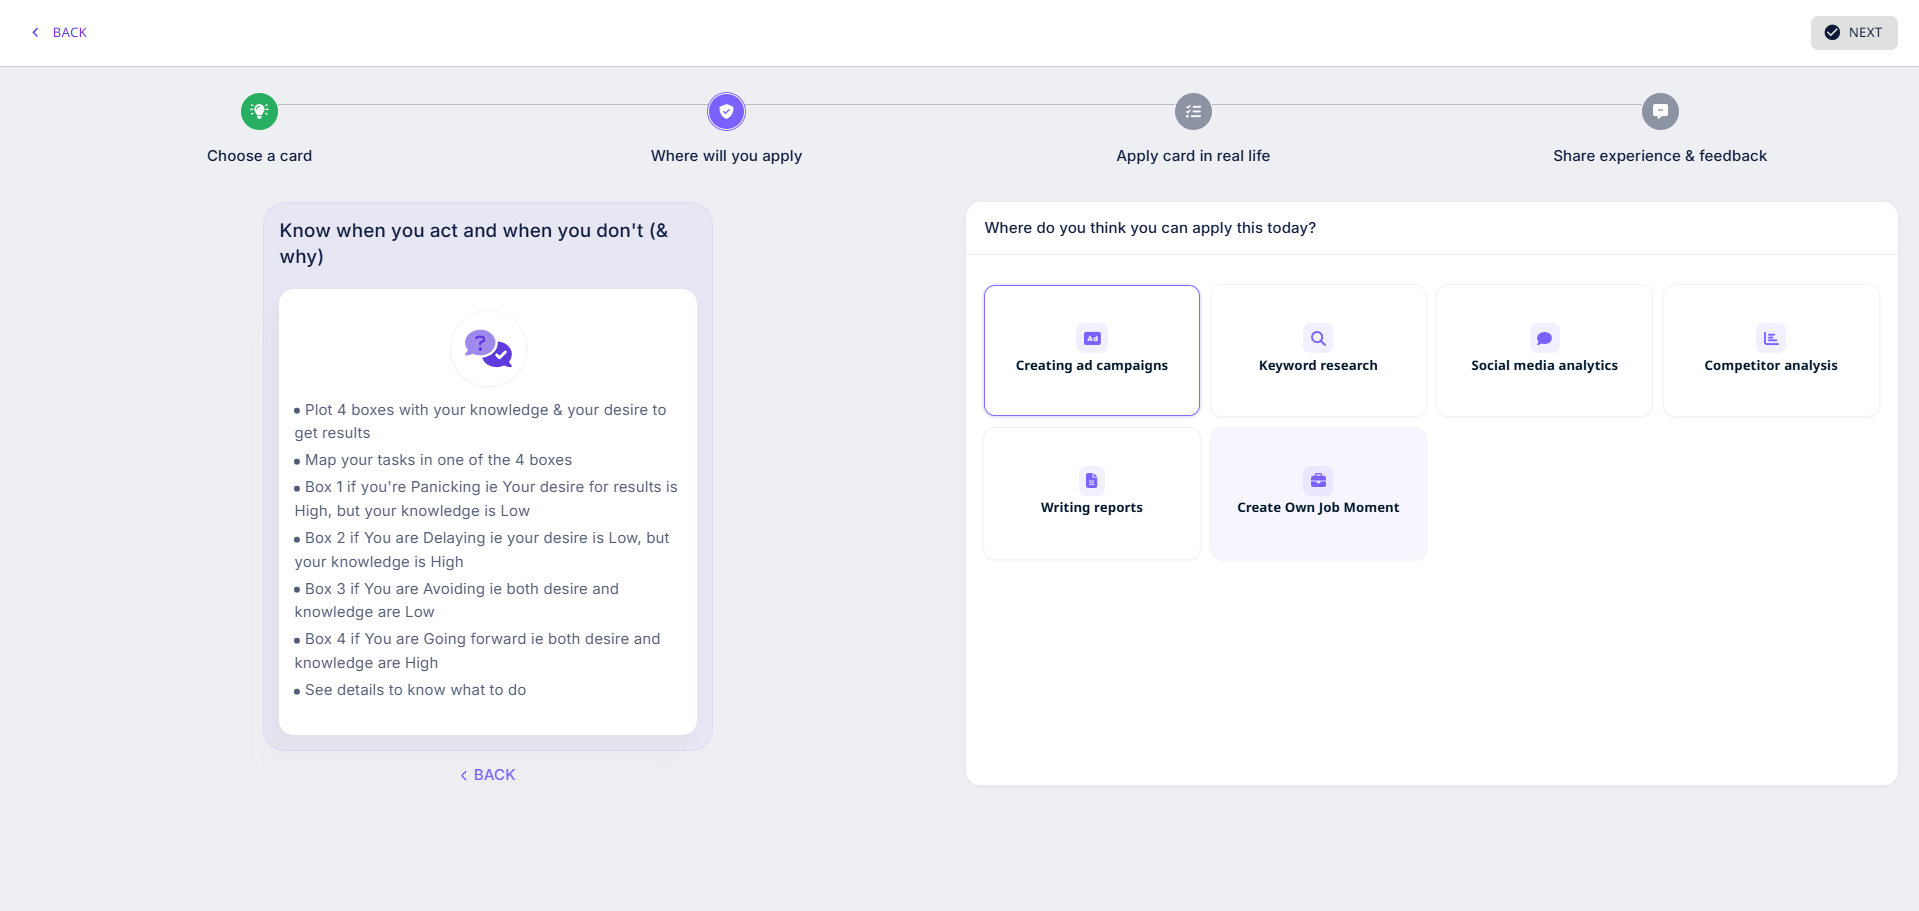Jump to Share experience & feedback step label
The width and height of the screenshot is (1919, 911).
(x=1660, y=156)
